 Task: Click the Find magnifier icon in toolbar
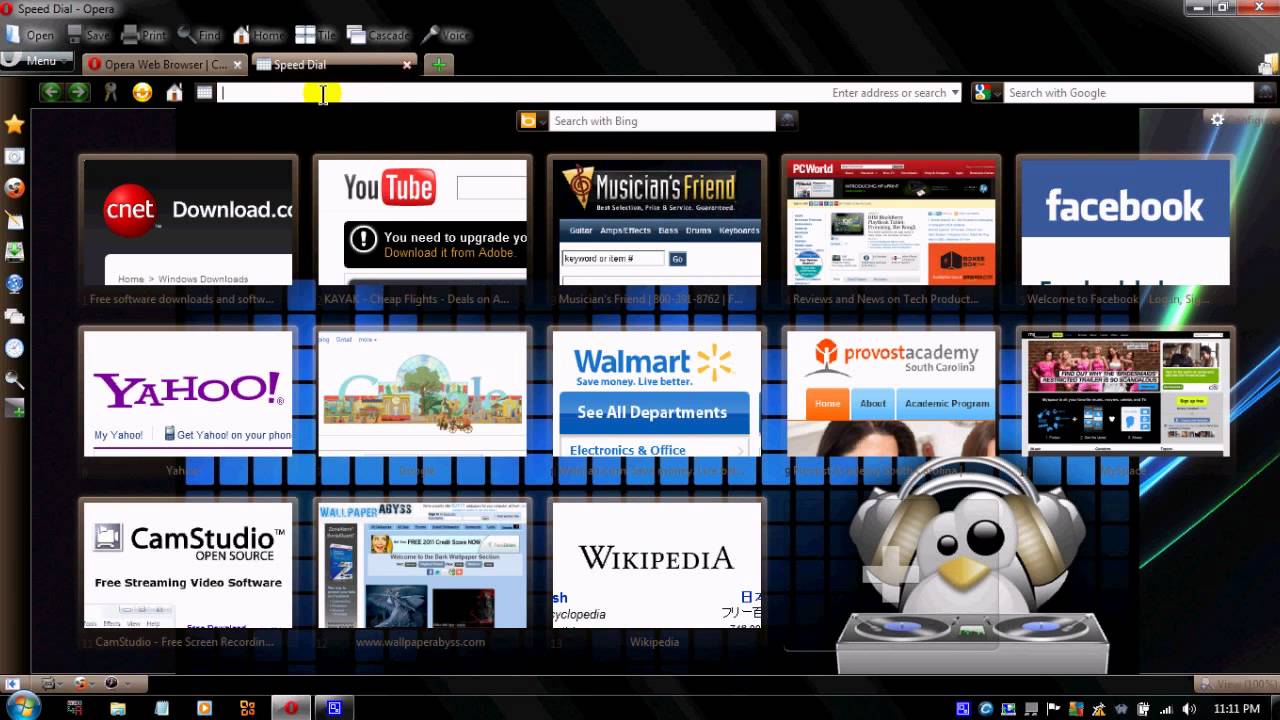point(186,34)
